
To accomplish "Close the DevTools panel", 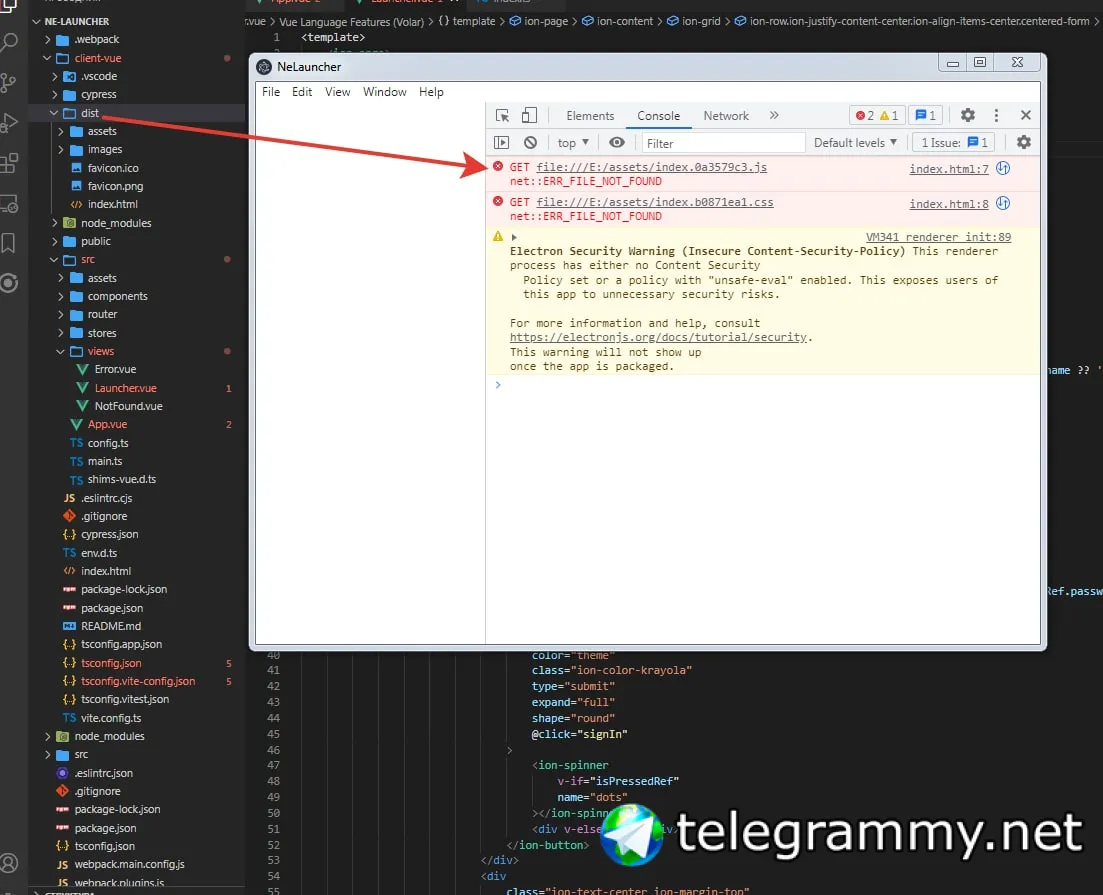I will [1026, 115].
